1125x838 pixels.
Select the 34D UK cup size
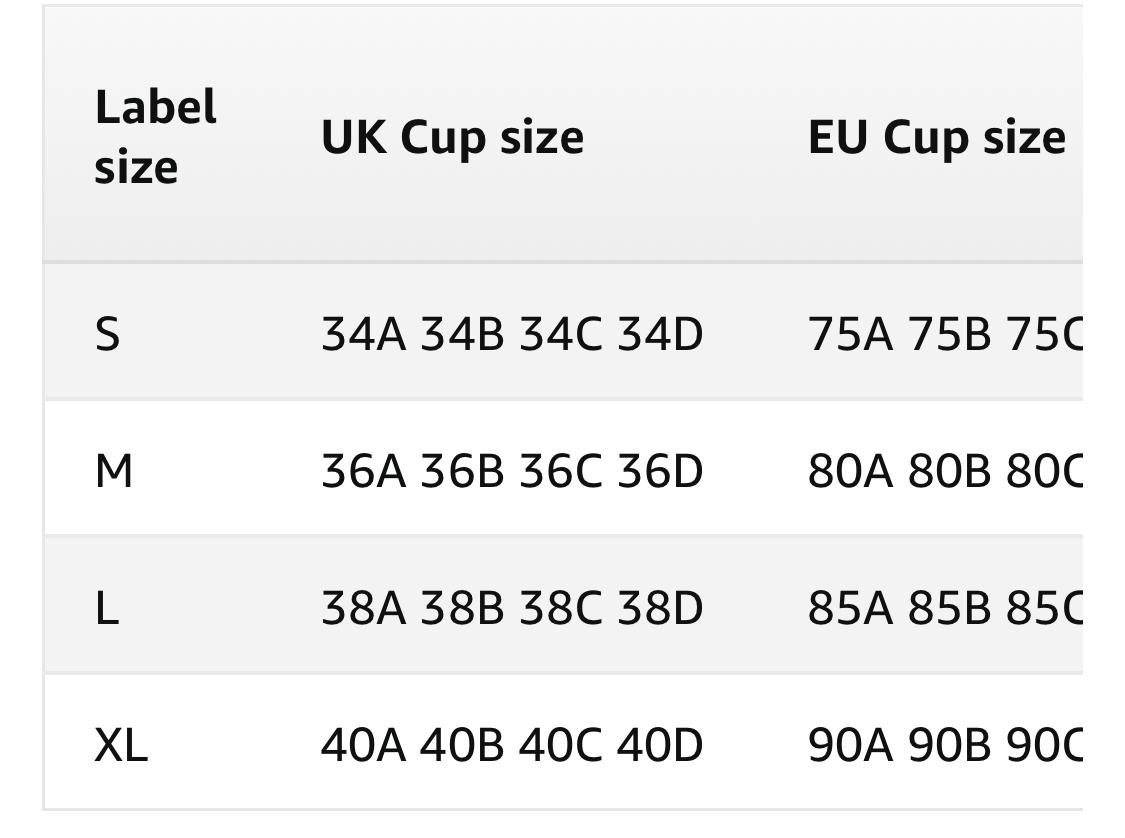click(x=660, y=333)
